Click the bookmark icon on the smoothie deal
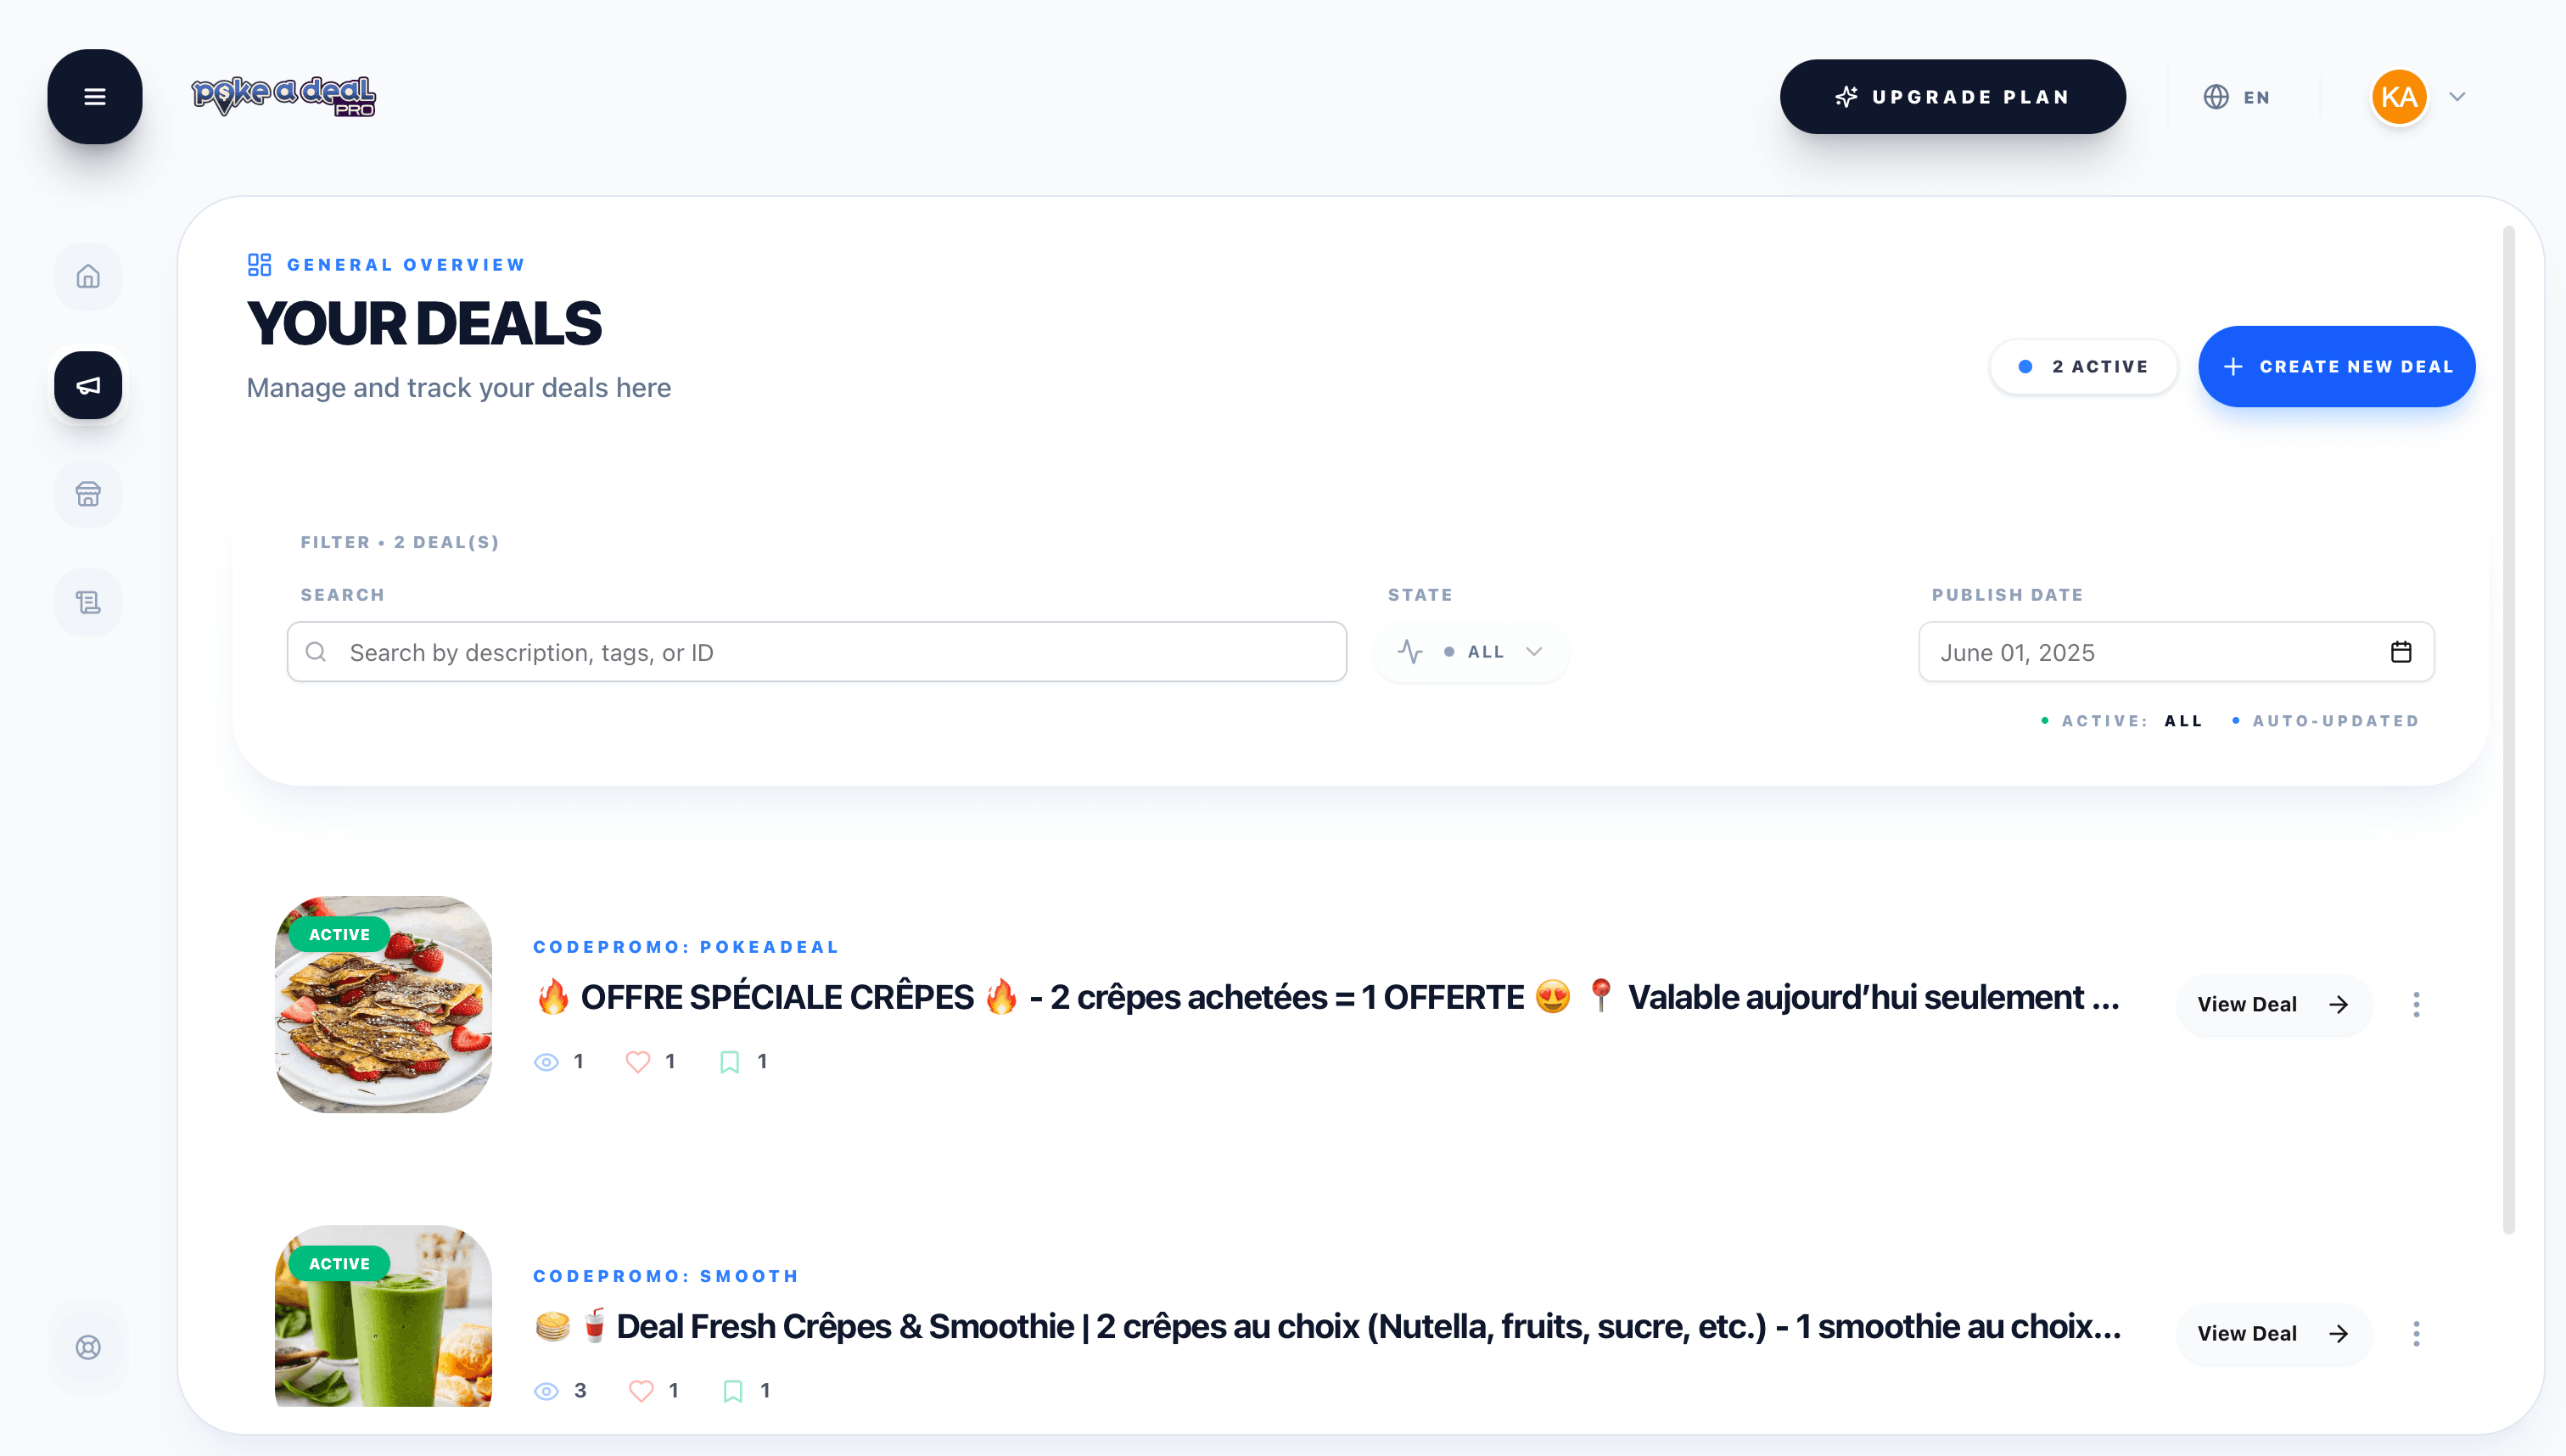 tap(733, 1390)
